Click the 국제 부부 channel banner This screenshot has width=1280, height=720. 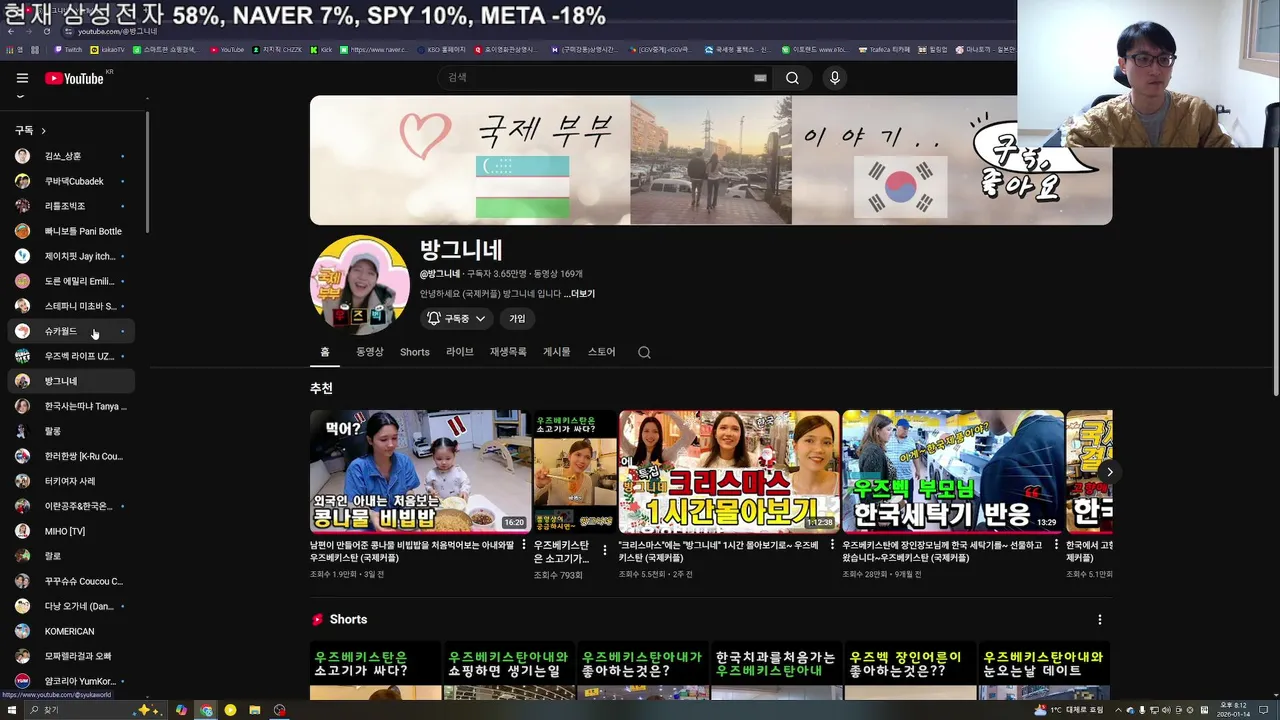click(711, 160)
